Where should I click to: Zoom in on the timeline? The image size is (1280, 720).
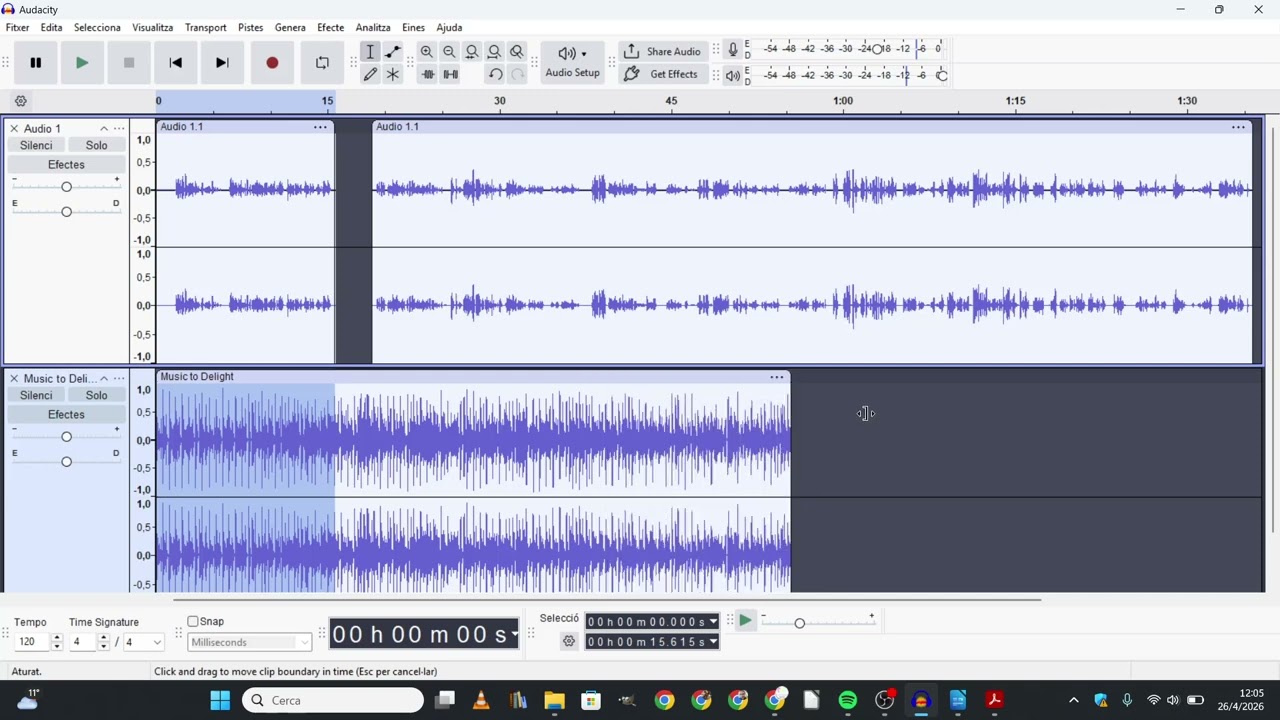427,52
